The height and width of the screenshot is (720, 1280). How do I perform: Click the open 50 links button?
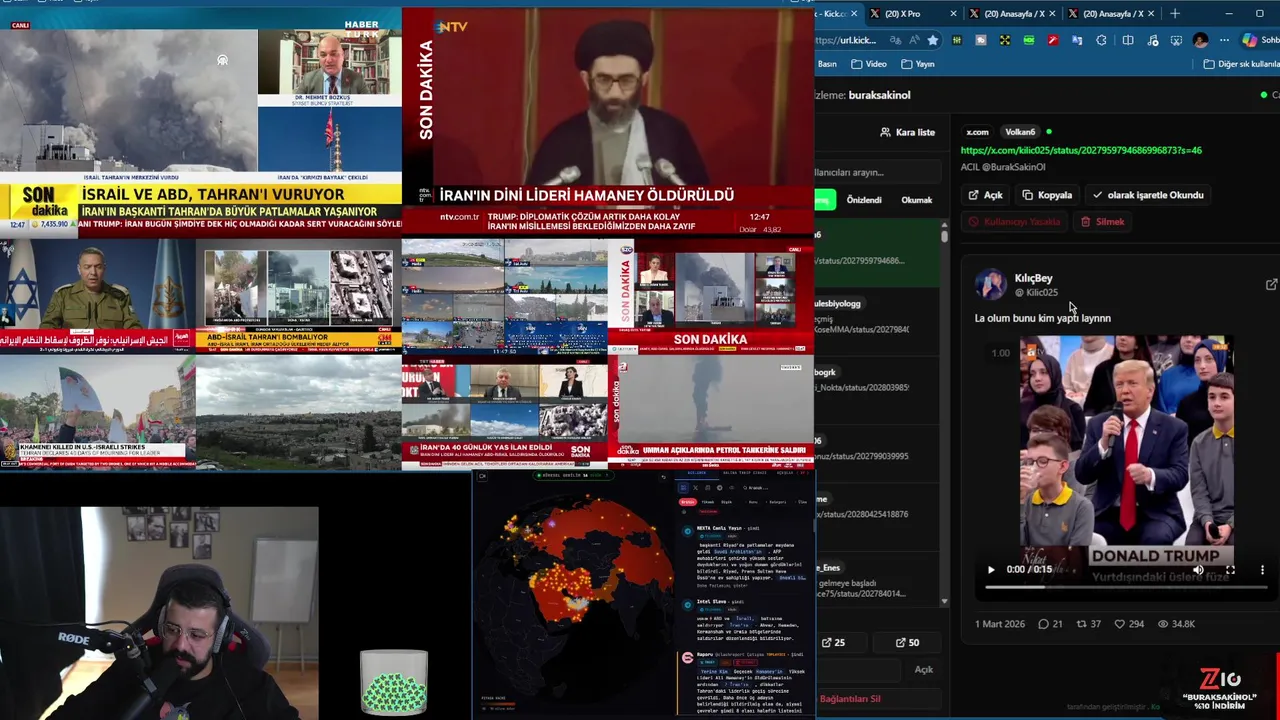[x=907, y=642]
